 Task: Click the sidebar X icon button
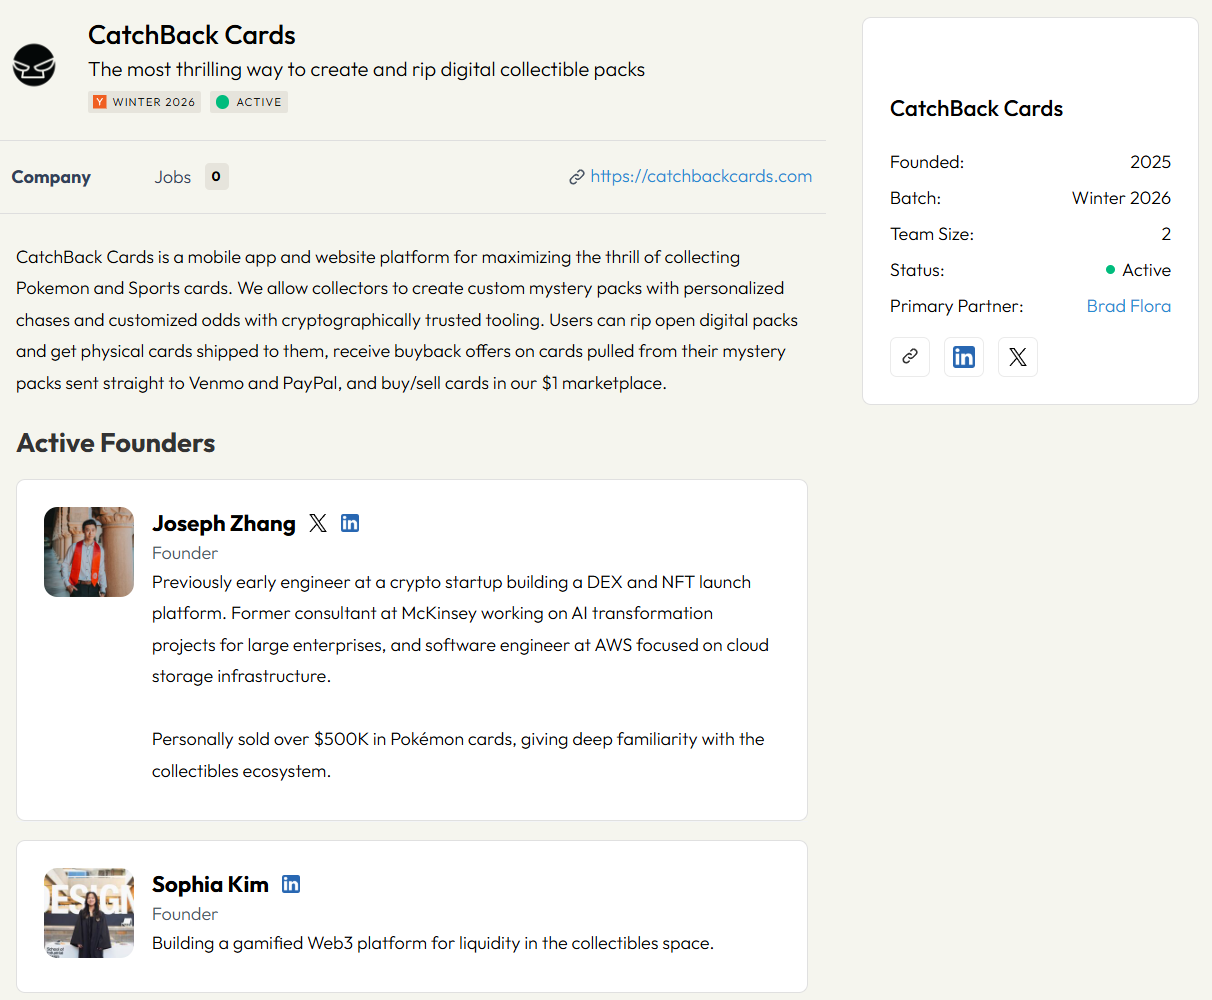pyautogui.click(x=1018, y=357)
